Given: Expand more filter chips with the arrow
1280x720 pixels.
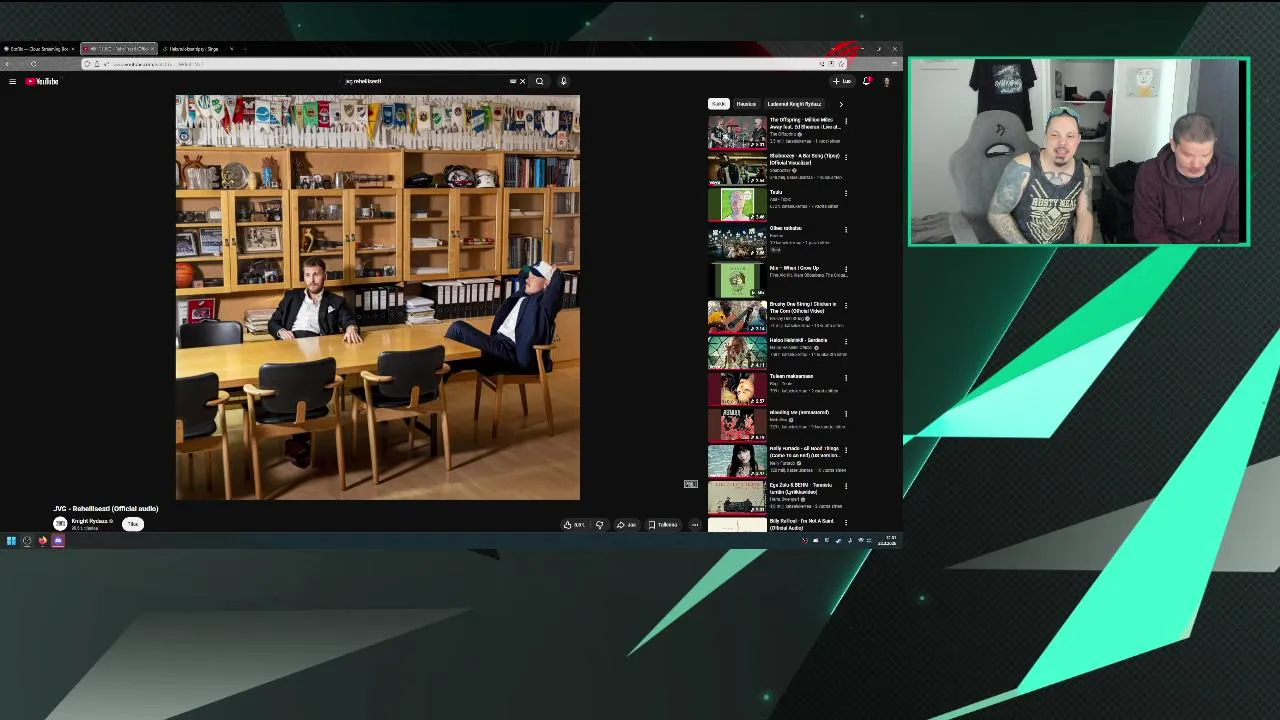Looking at the screenshot, I should pos(840,104).
